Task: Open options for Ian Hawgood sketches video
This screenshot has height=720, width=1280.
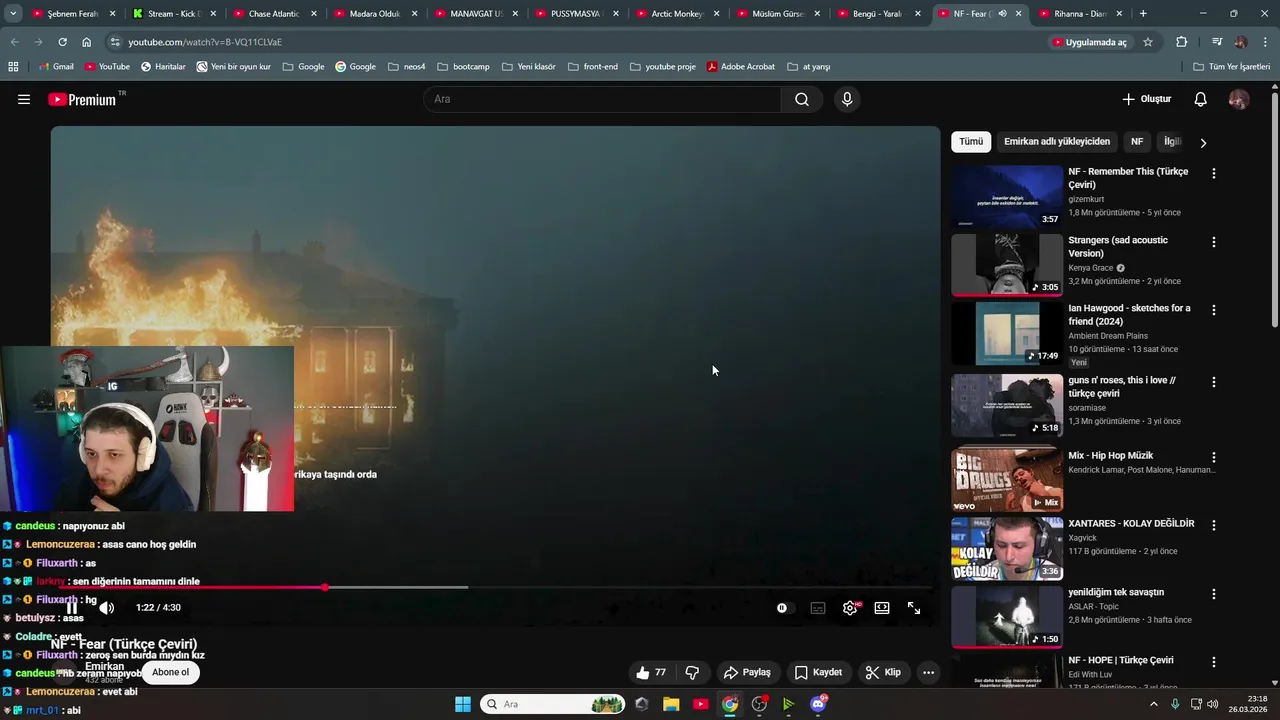Action: pos(1214,310)
